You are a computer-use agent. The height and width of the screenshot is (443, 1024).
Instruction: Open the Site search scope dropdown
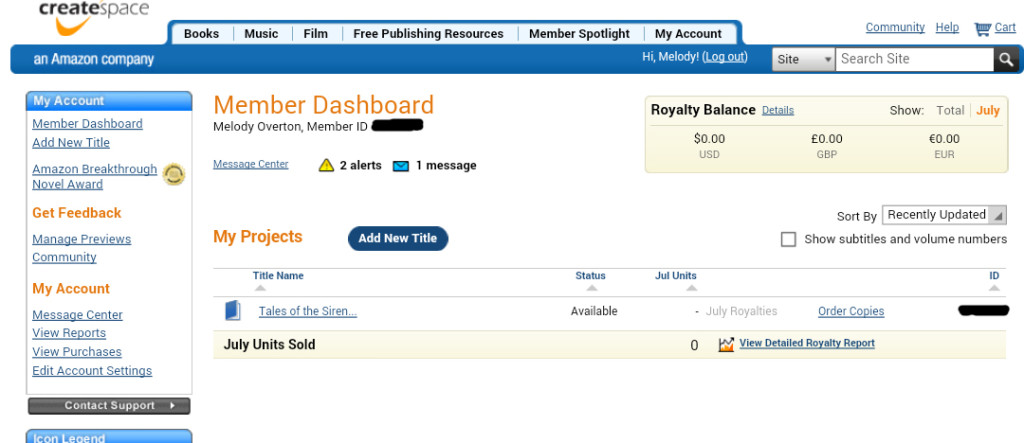coord(804,60)
